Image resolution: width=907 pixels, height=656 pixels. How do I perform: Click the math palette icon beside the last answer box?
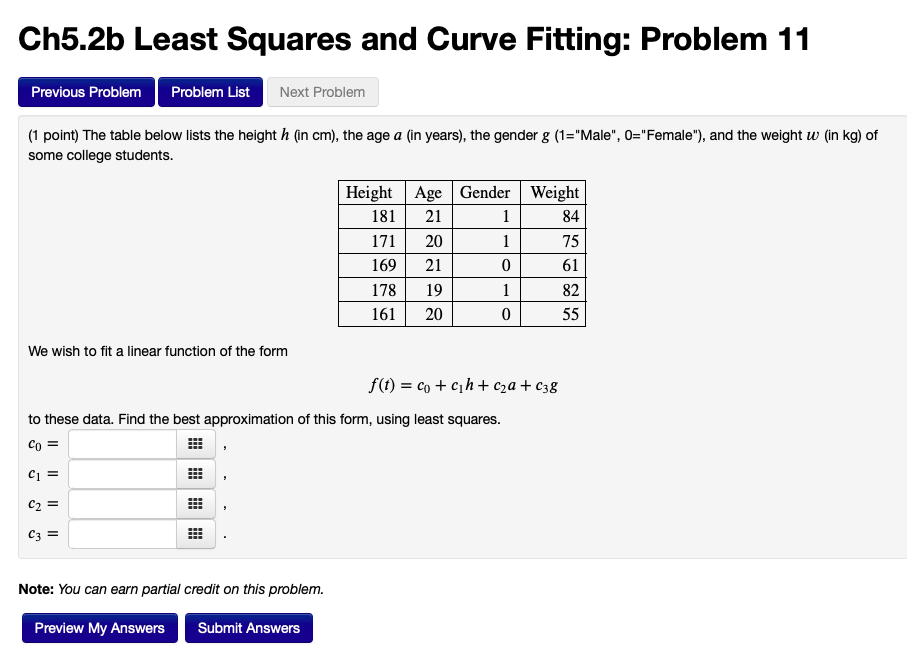click(x=196, y=533)
